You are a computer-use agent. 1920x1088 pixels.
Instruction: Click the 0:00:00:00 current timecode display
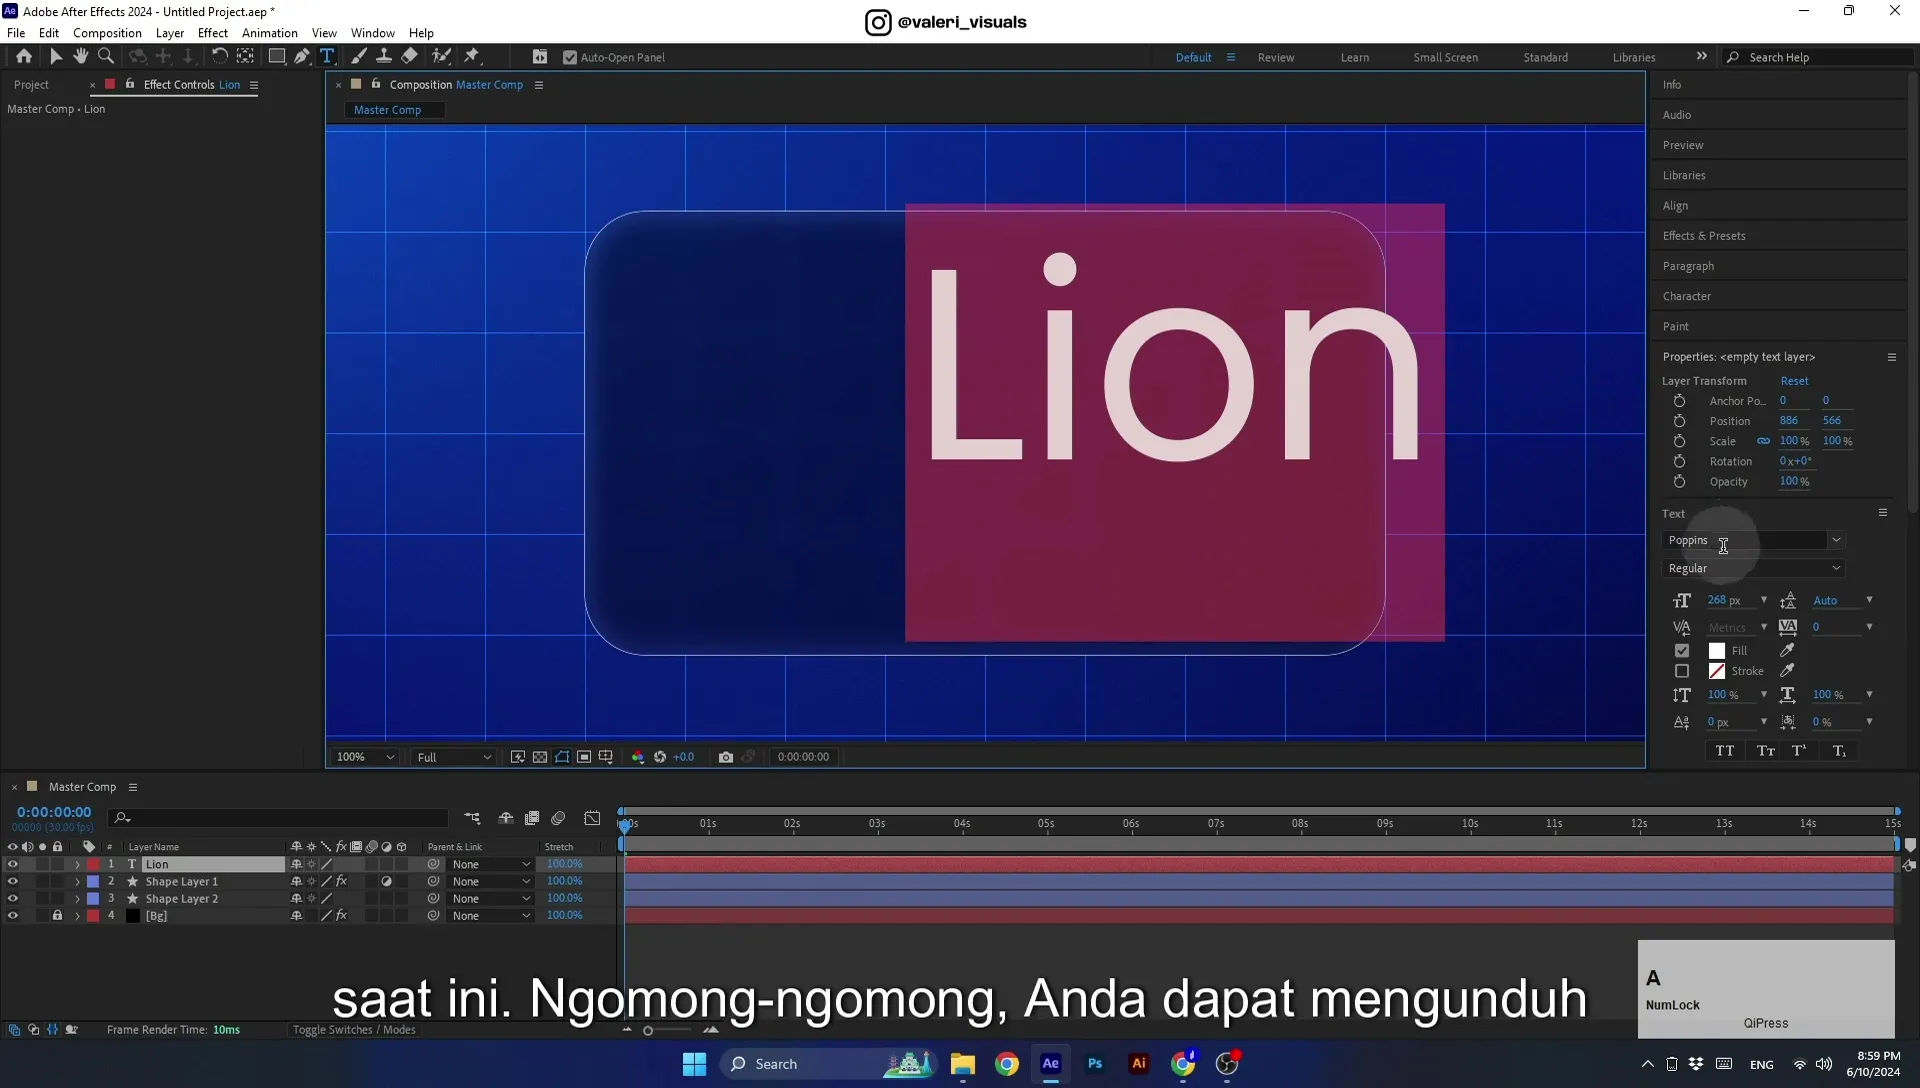coord(54,812)
